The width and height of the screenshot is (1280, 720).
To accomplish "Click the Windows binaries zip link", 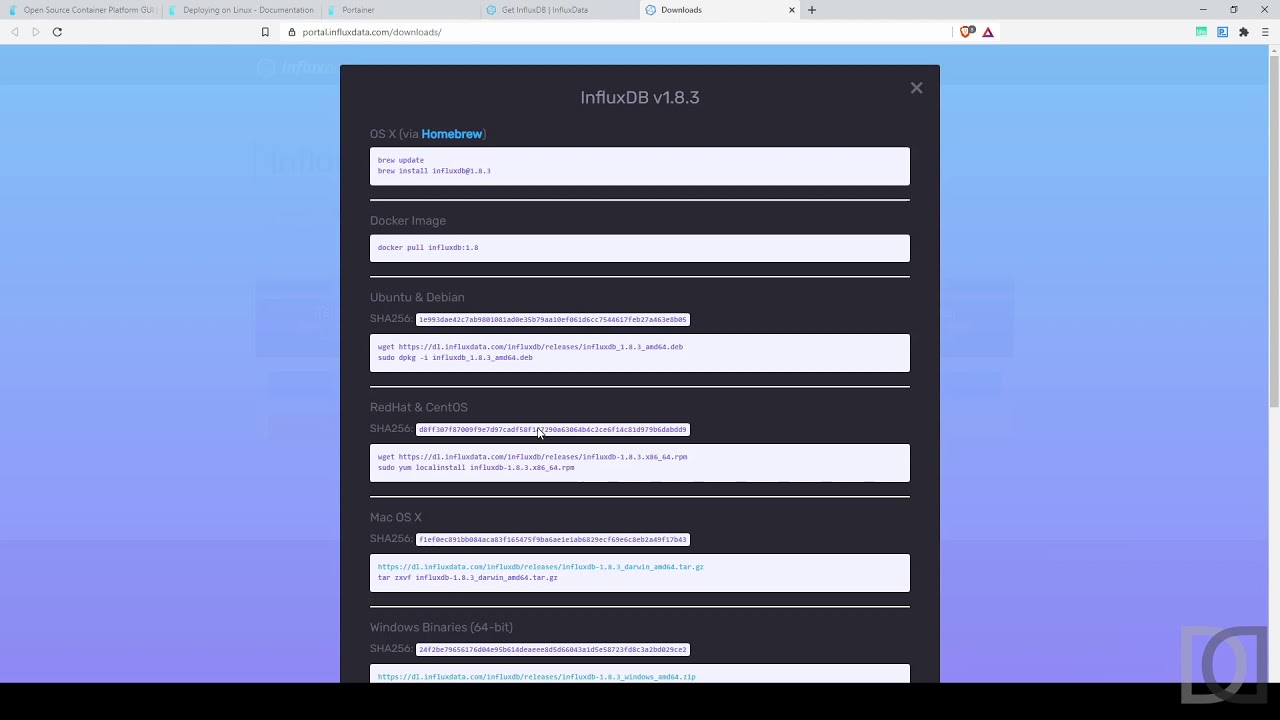I will point(537,677).
